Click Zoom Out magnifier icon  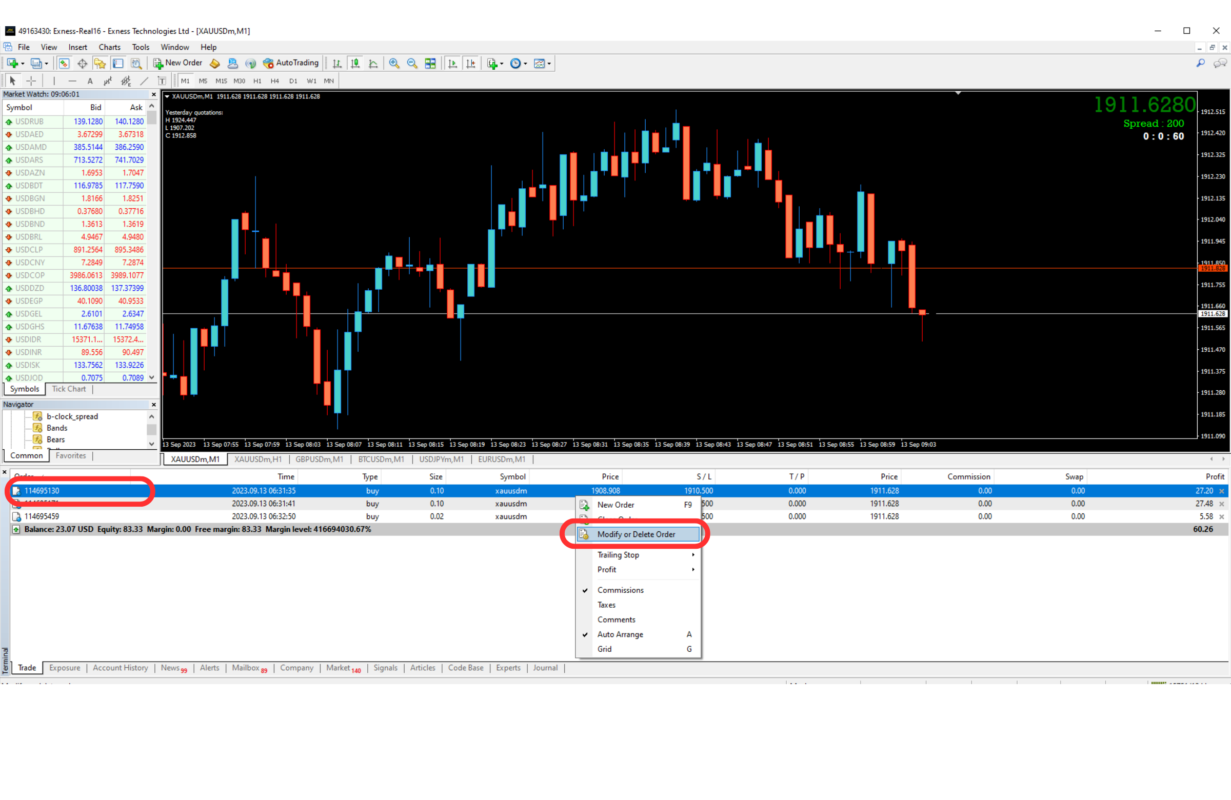(412, 63)
